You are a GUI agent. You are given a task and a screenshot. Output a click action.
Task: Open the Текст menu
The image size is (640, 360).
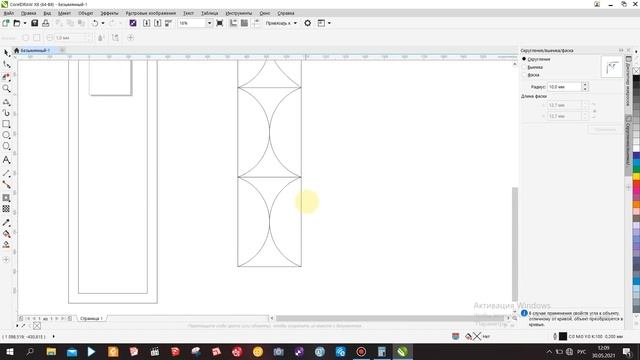189,13
